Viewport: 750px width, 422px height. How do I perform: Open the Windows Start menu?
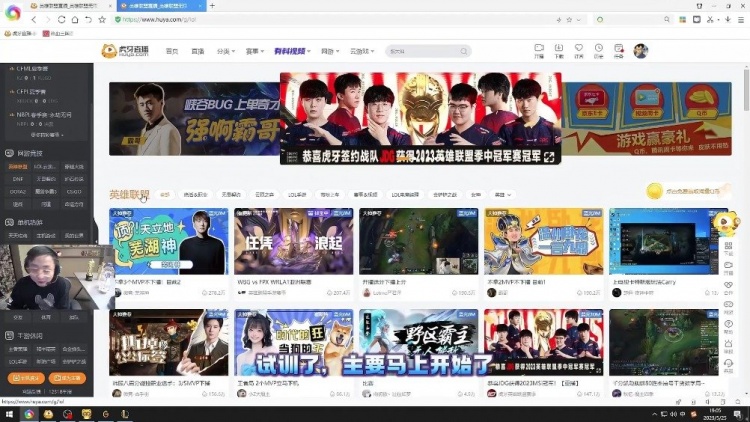click(x=9, y=414)
